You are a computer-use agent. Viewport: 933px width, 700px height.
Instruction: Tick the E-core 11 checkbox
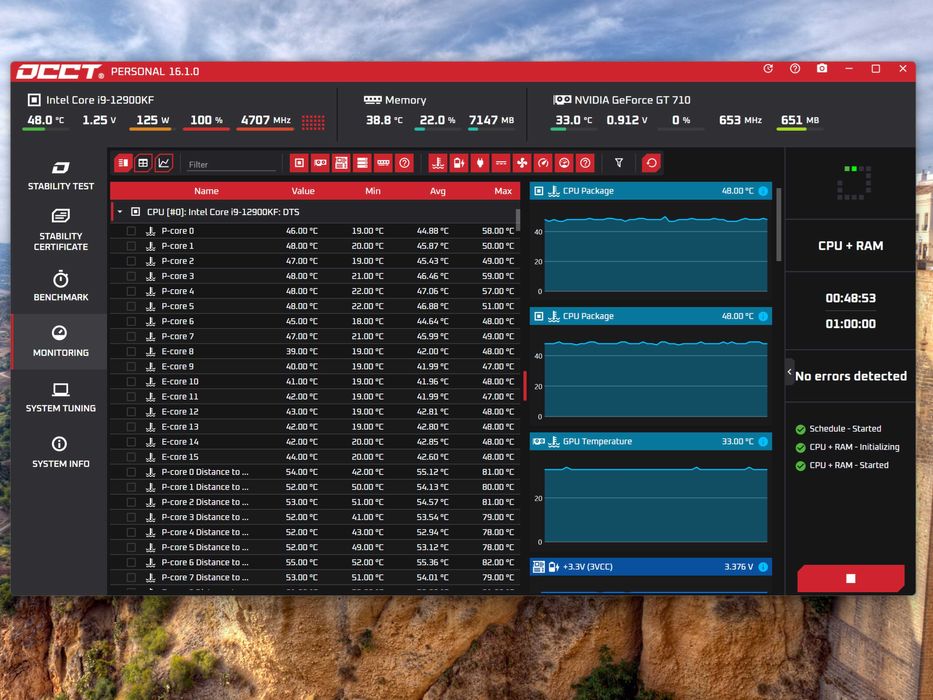[x=131, y=396]
